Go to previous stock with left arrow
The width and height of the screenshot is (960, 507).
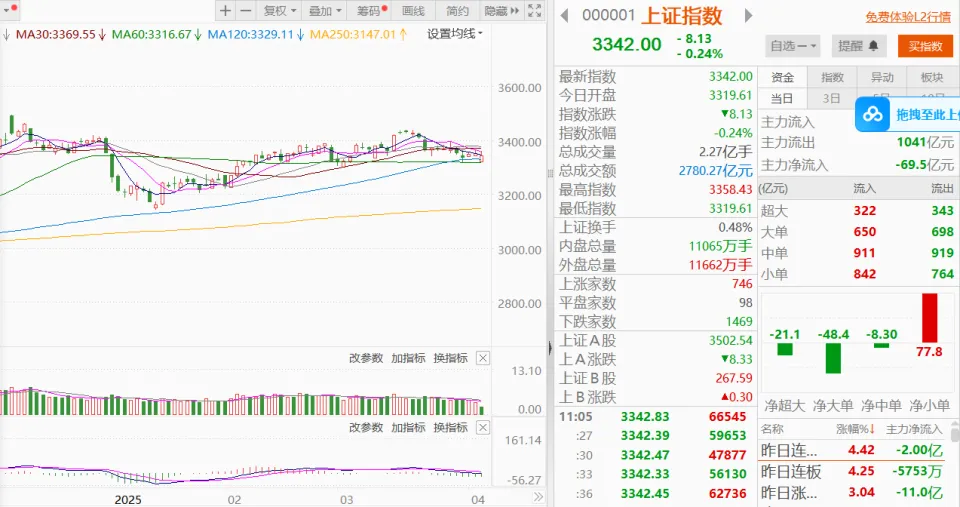coord(565,17)
